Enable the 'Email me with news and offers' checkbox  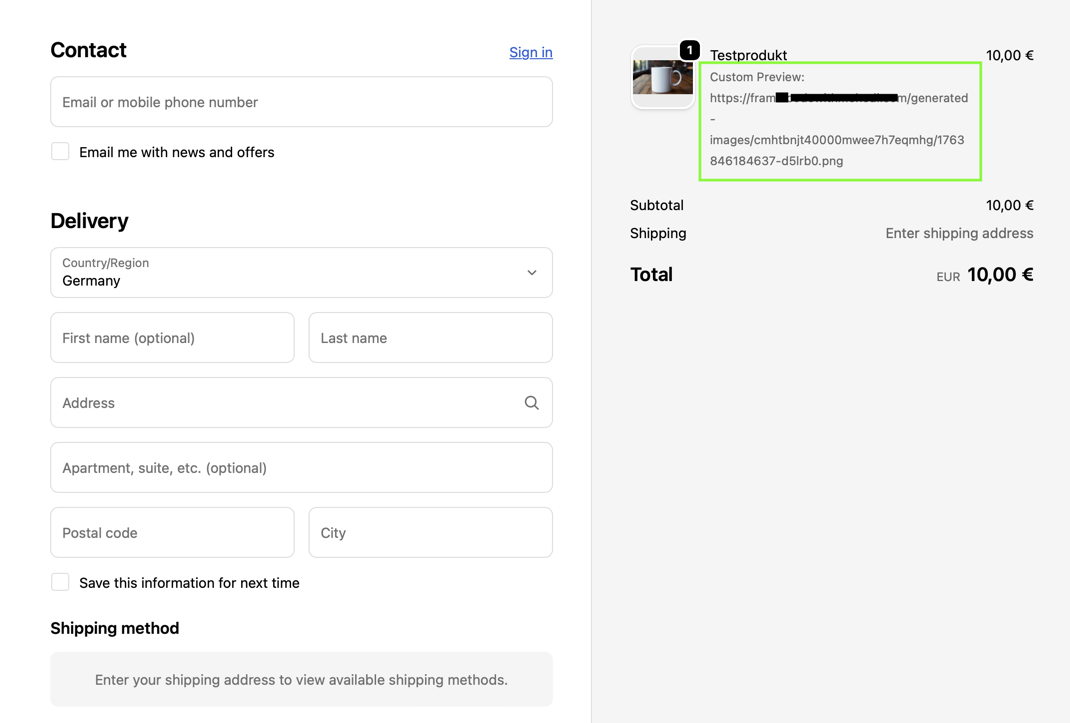point(60,151)
